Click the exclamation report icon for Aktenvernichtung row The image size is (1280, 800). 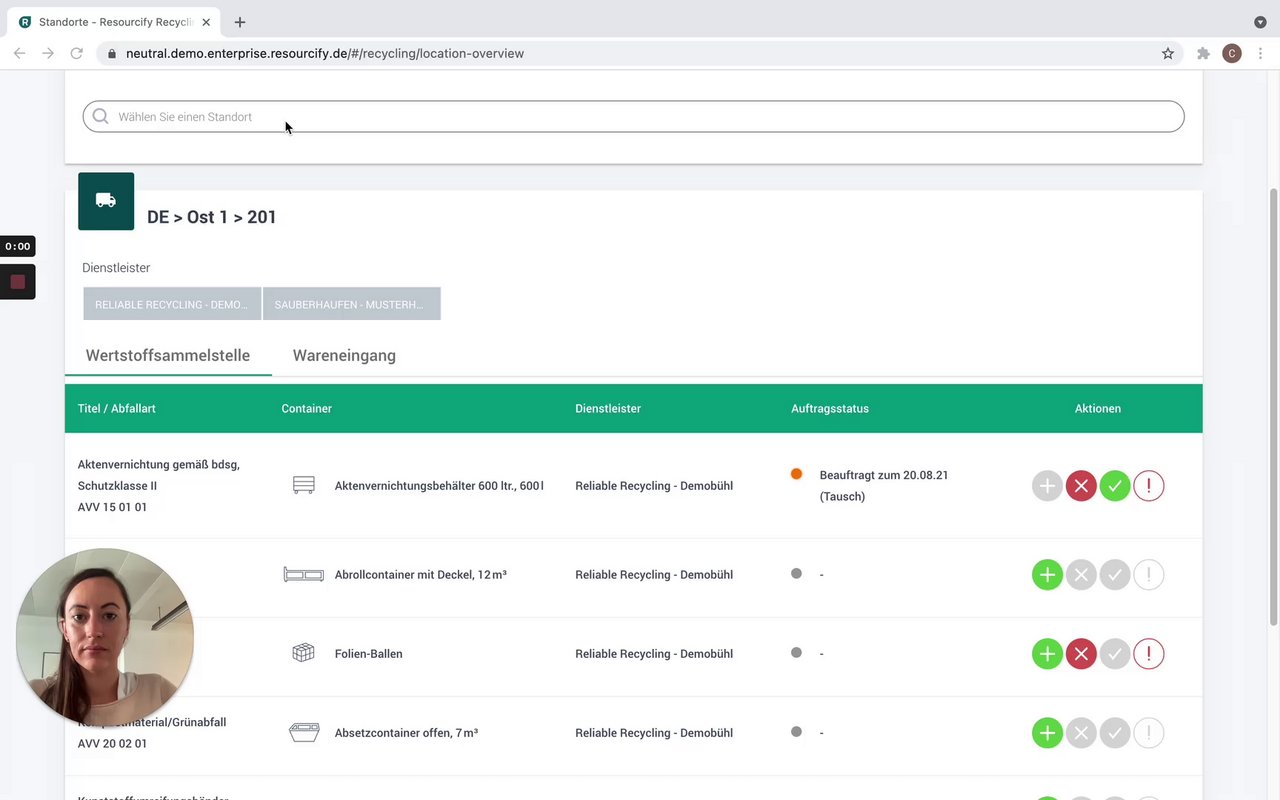point(1149,486)
